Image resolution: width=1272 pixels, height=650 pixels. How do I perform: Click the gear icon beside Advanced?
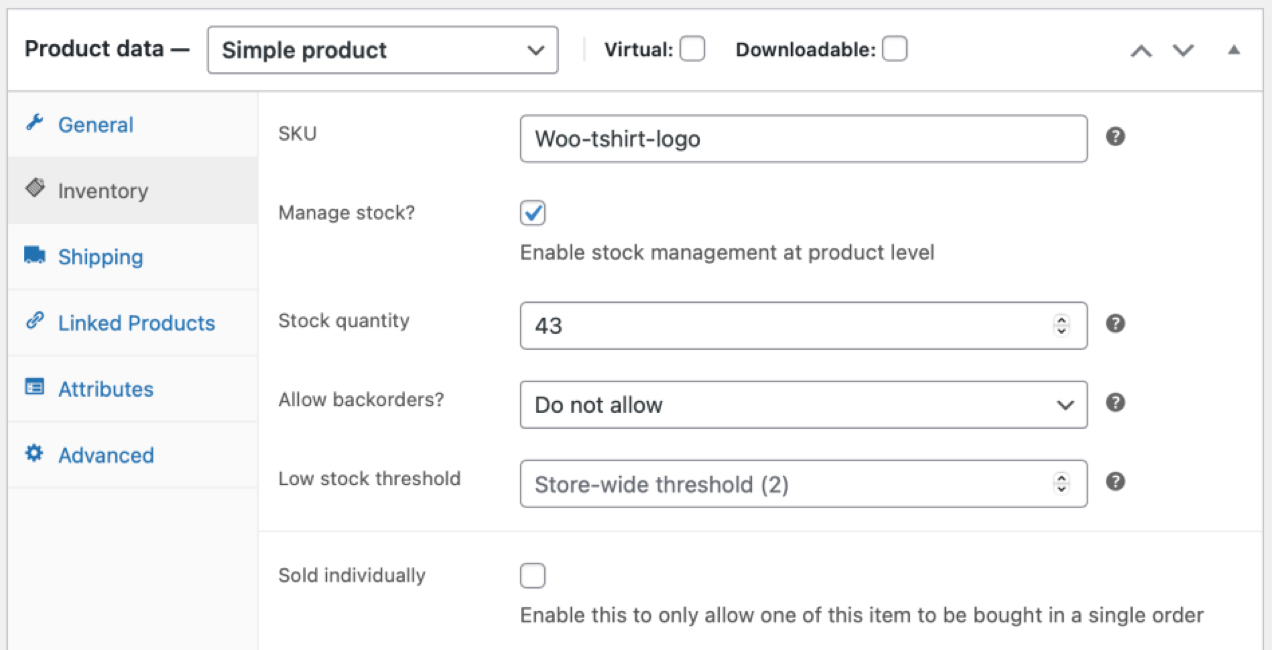tap(35, 453)
